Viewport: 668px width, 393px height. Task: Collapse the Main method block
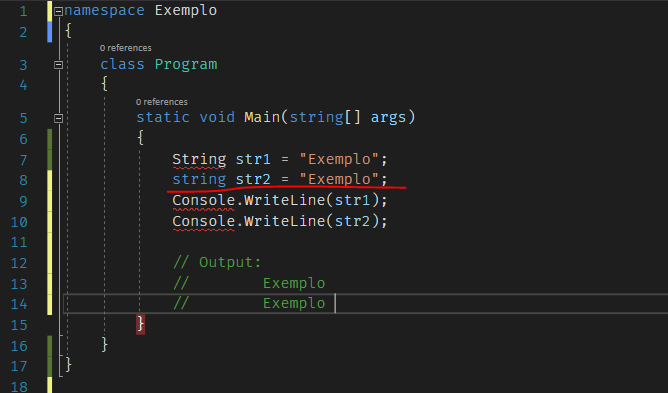coord(59,118)
